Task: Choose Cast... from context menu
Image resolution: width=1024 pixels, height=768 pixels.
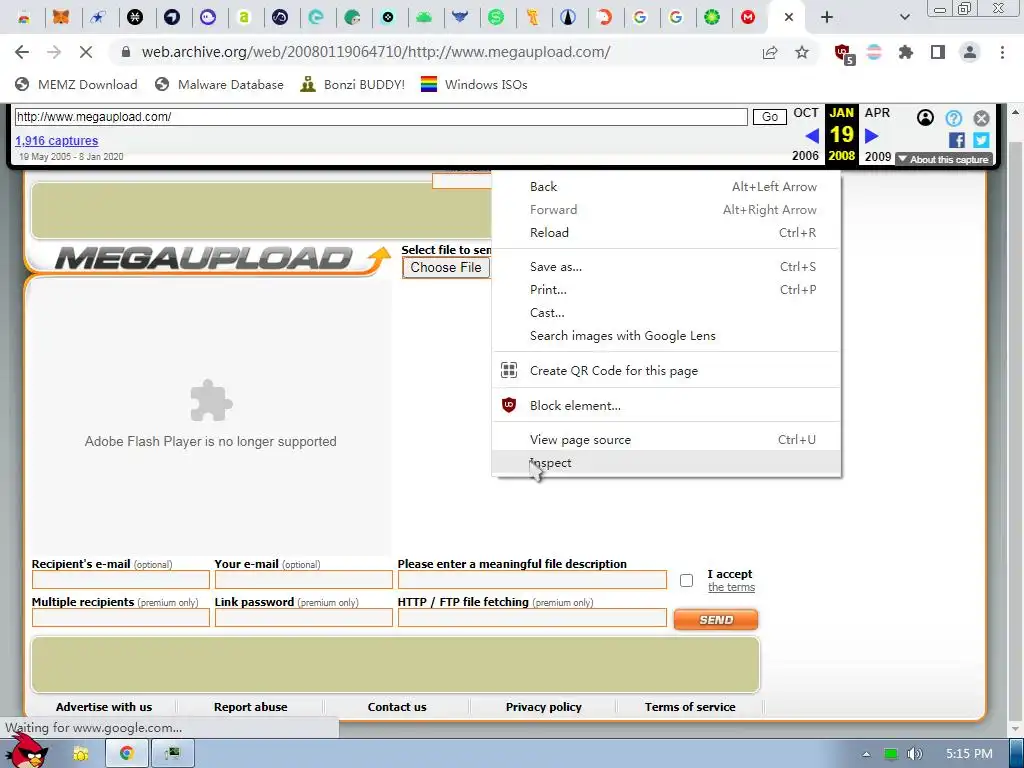Action: tap(666, 312)
